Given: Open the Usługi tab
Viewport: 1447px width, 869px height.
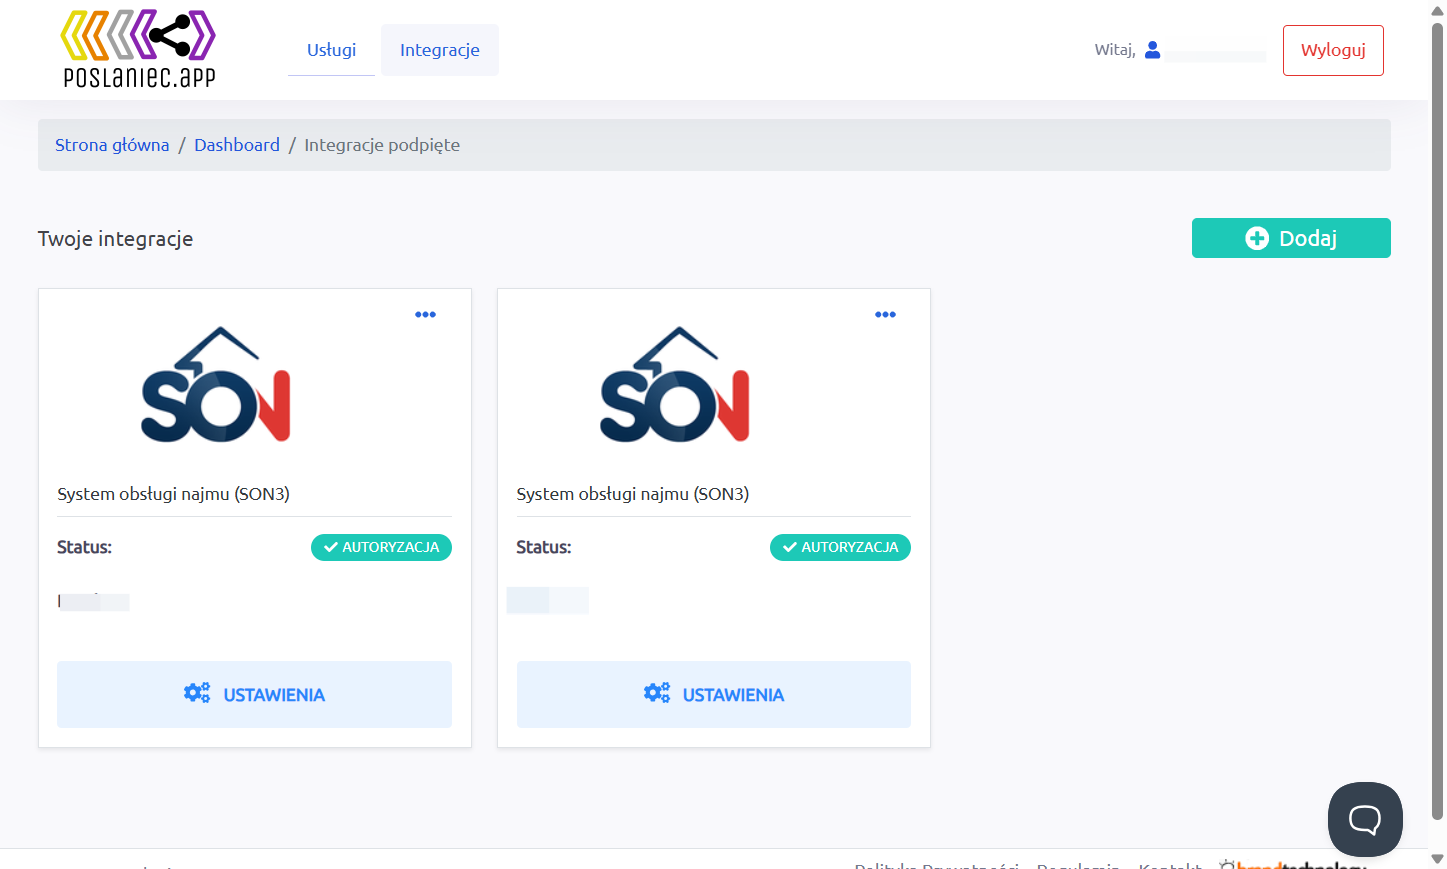Looking at the screenshot, I should 331,50.
